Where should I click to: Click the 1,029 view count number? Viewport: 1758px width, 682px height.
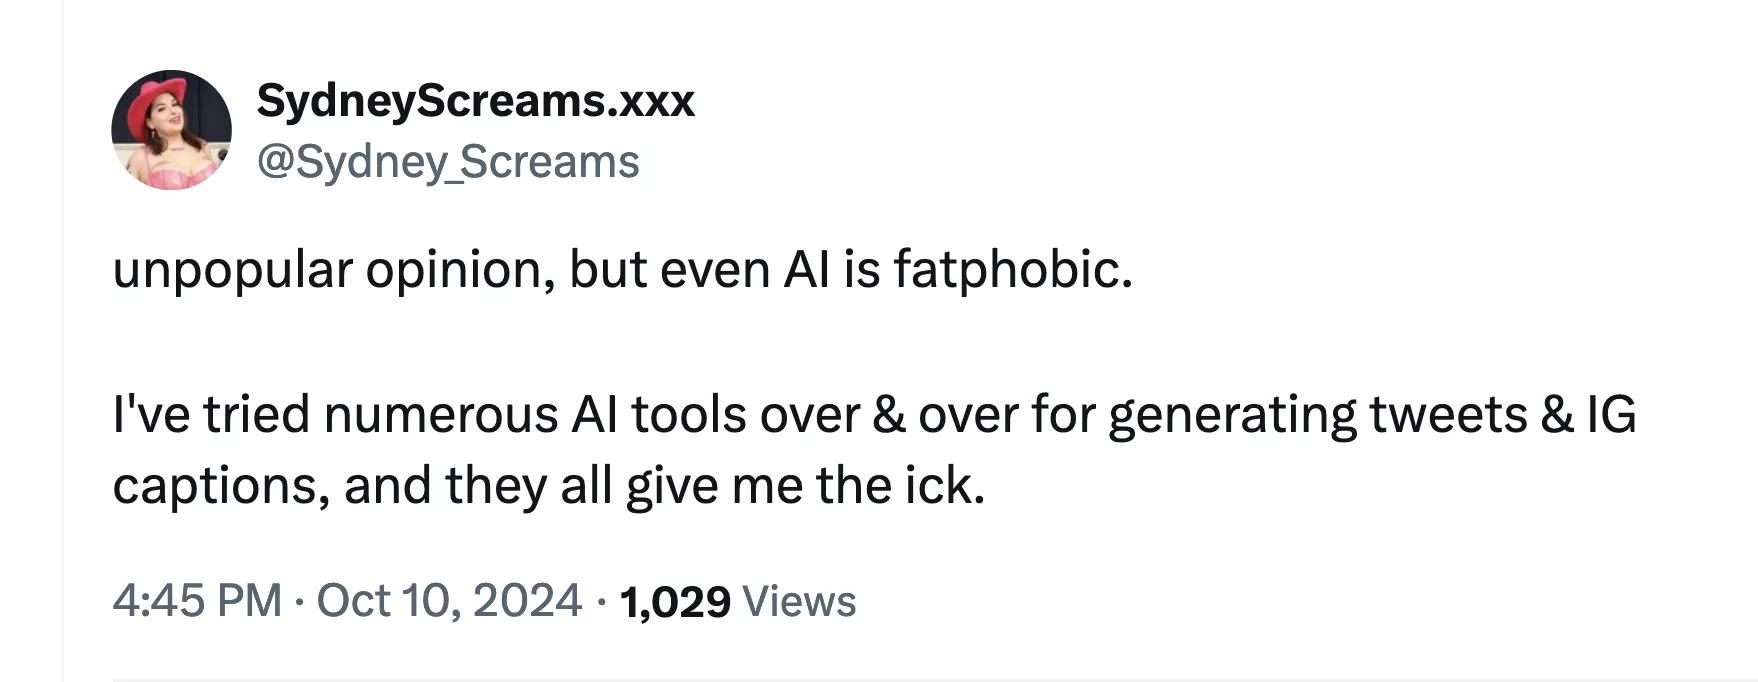pos(675,602)
